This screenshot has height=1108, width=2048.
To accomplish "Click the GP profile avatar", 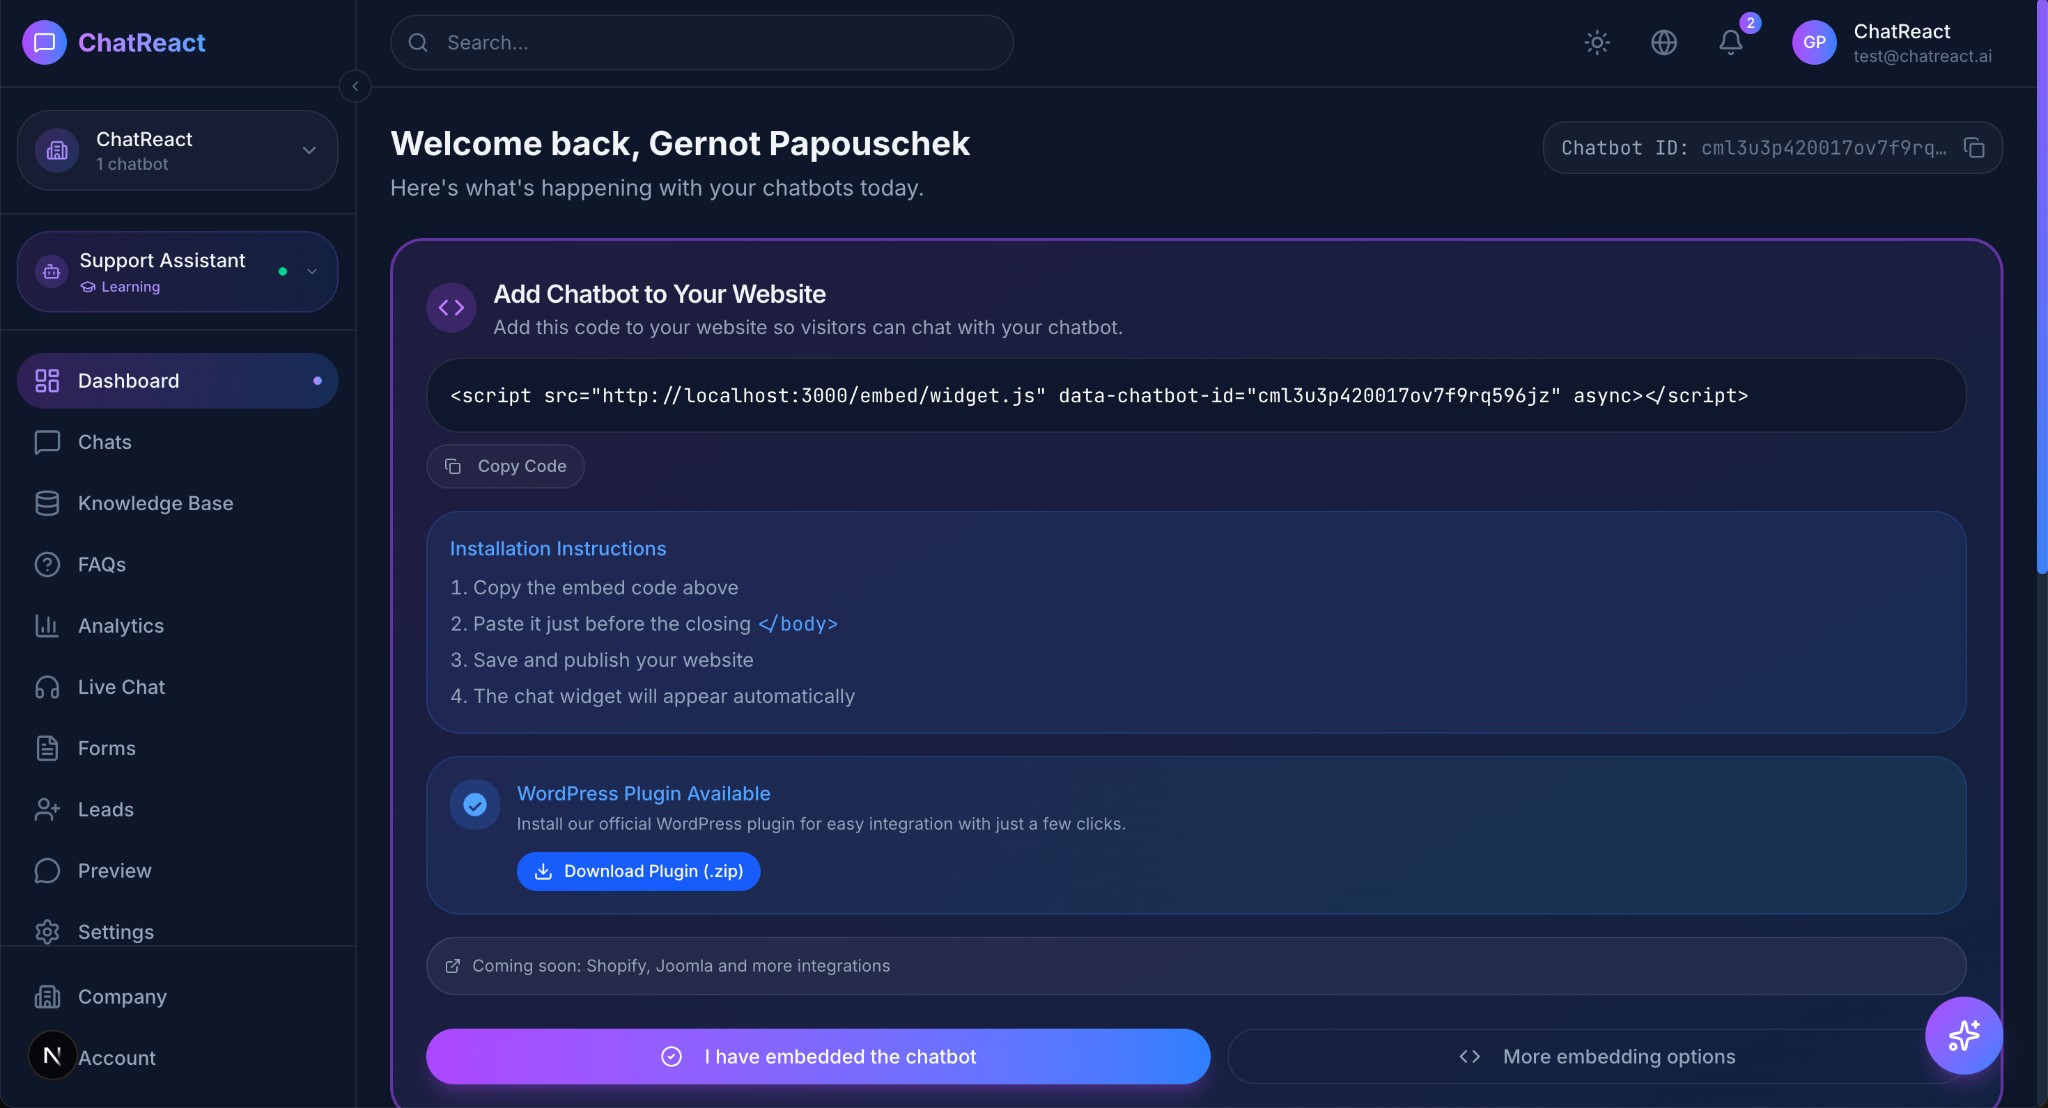I will [x=1814, y=42].
